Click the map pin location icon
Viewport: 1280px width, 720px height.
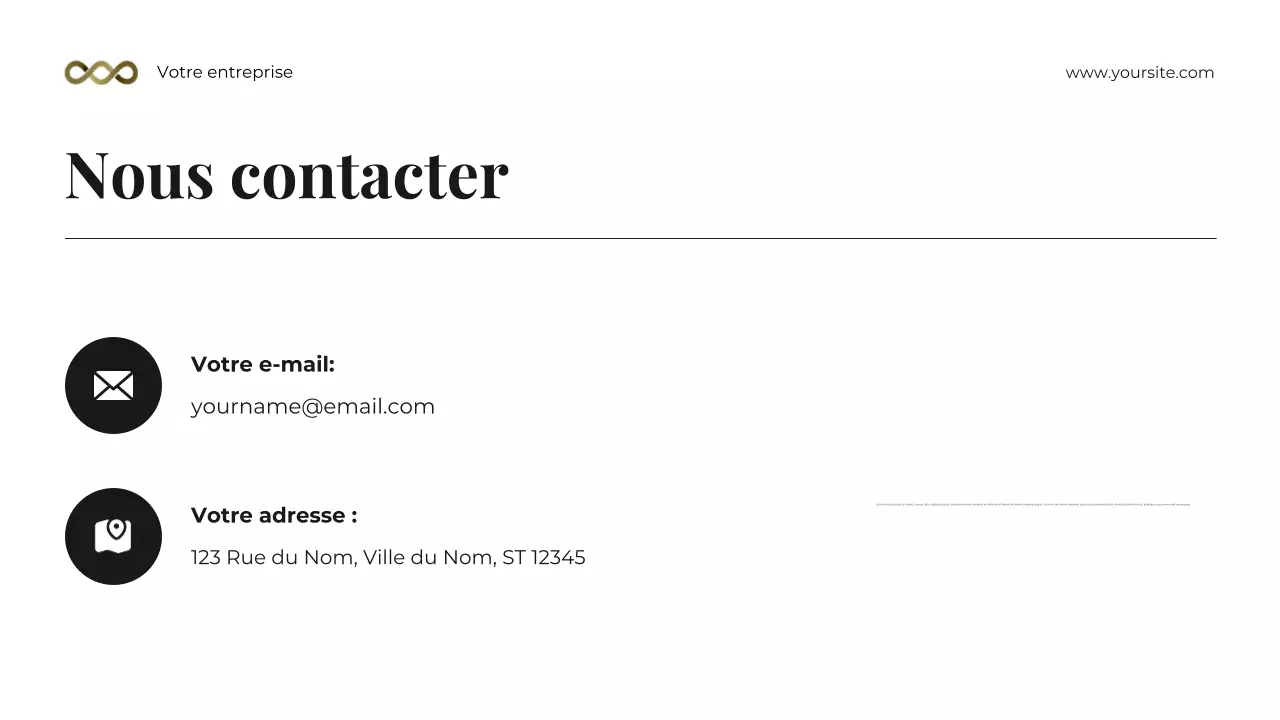(113, 536)
